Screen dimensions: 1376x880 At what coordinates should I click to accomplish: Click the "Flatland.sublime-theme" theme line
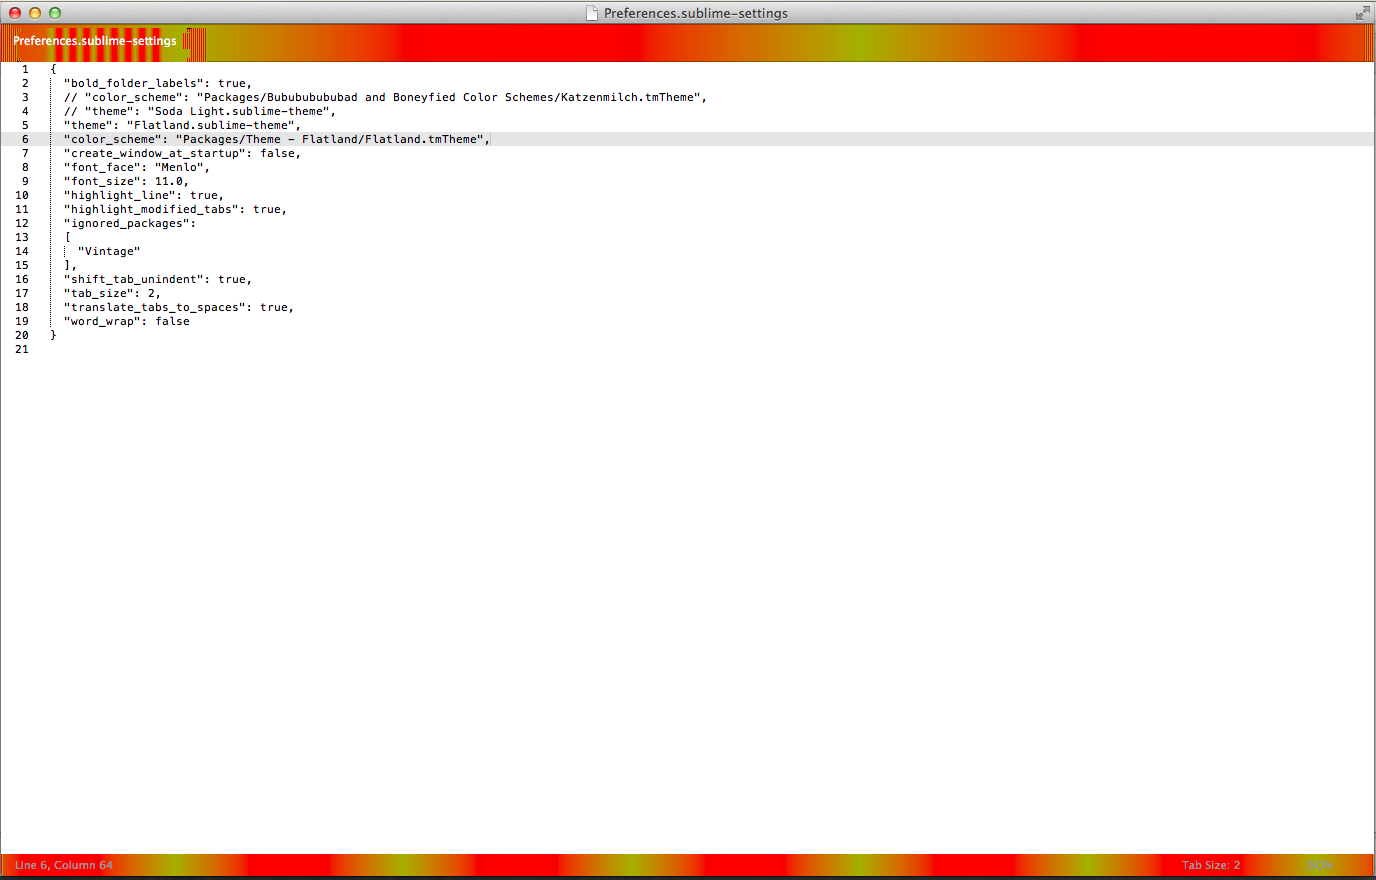(182, 126)
